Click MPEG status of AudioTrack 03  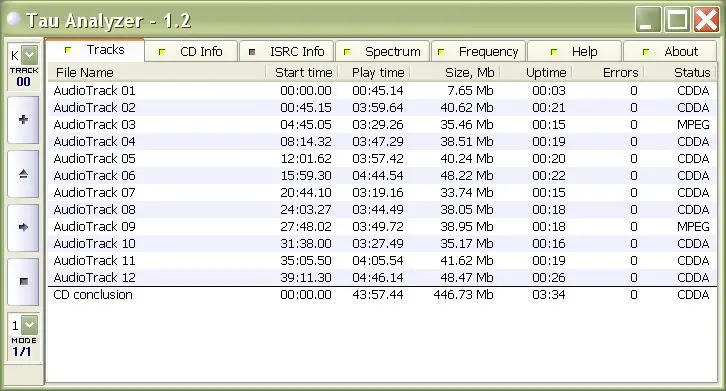pos(693,125)
